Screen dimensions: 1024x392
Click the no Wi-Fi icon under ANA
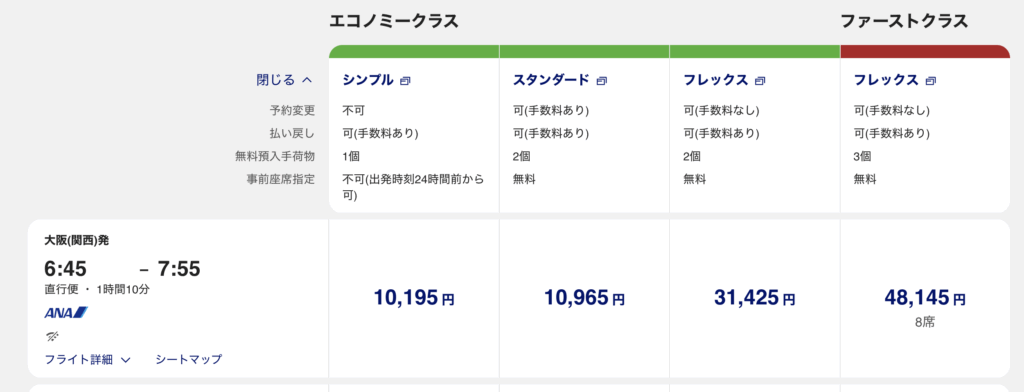point(51,336)
